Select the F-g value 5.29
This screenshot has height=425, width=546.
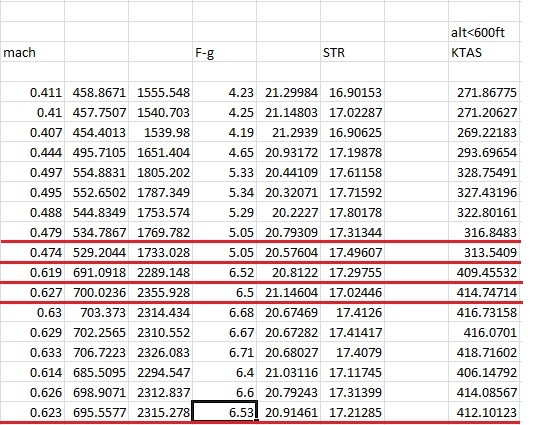coord(225,212)
